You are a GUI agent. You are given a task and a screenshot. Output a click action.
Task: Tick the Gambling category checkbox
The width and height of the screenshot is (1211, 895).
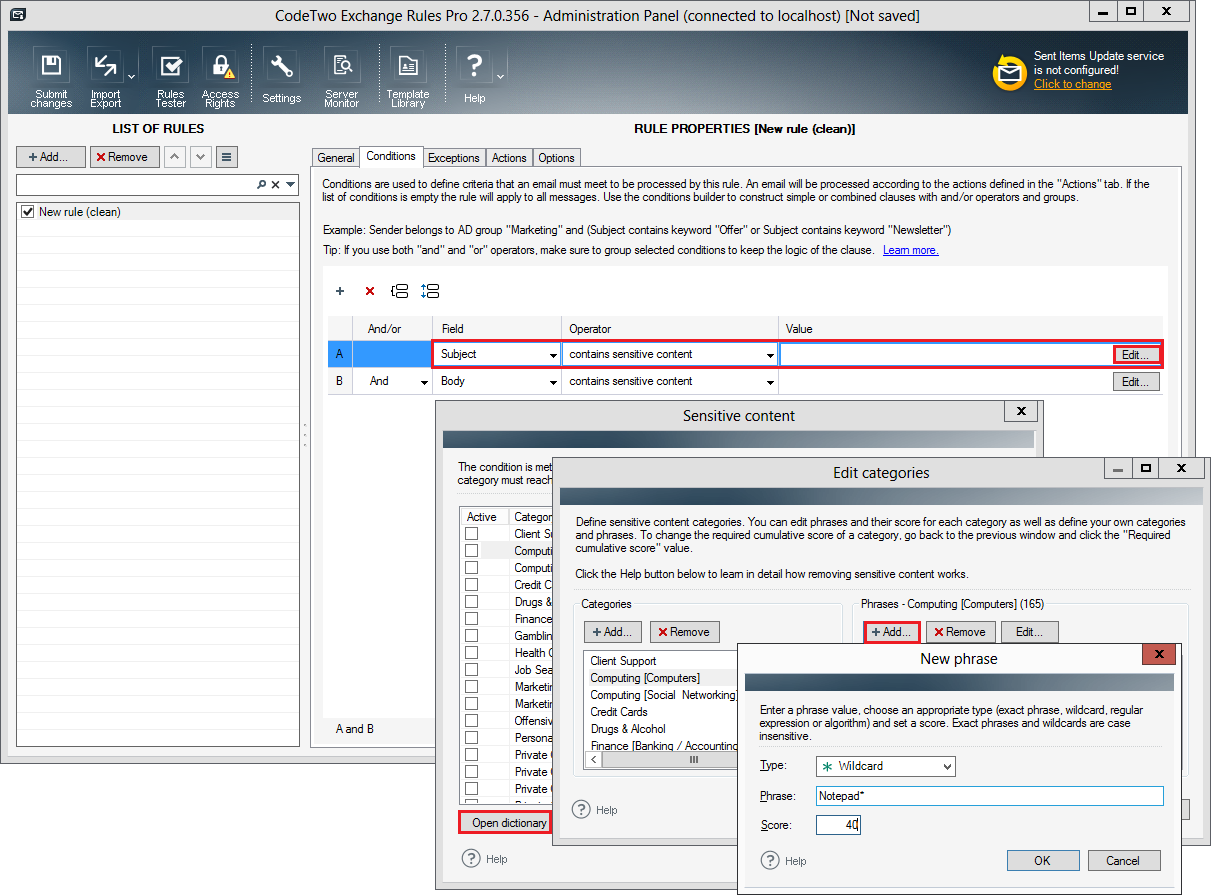pyautogui.click(x=471, y=636)
